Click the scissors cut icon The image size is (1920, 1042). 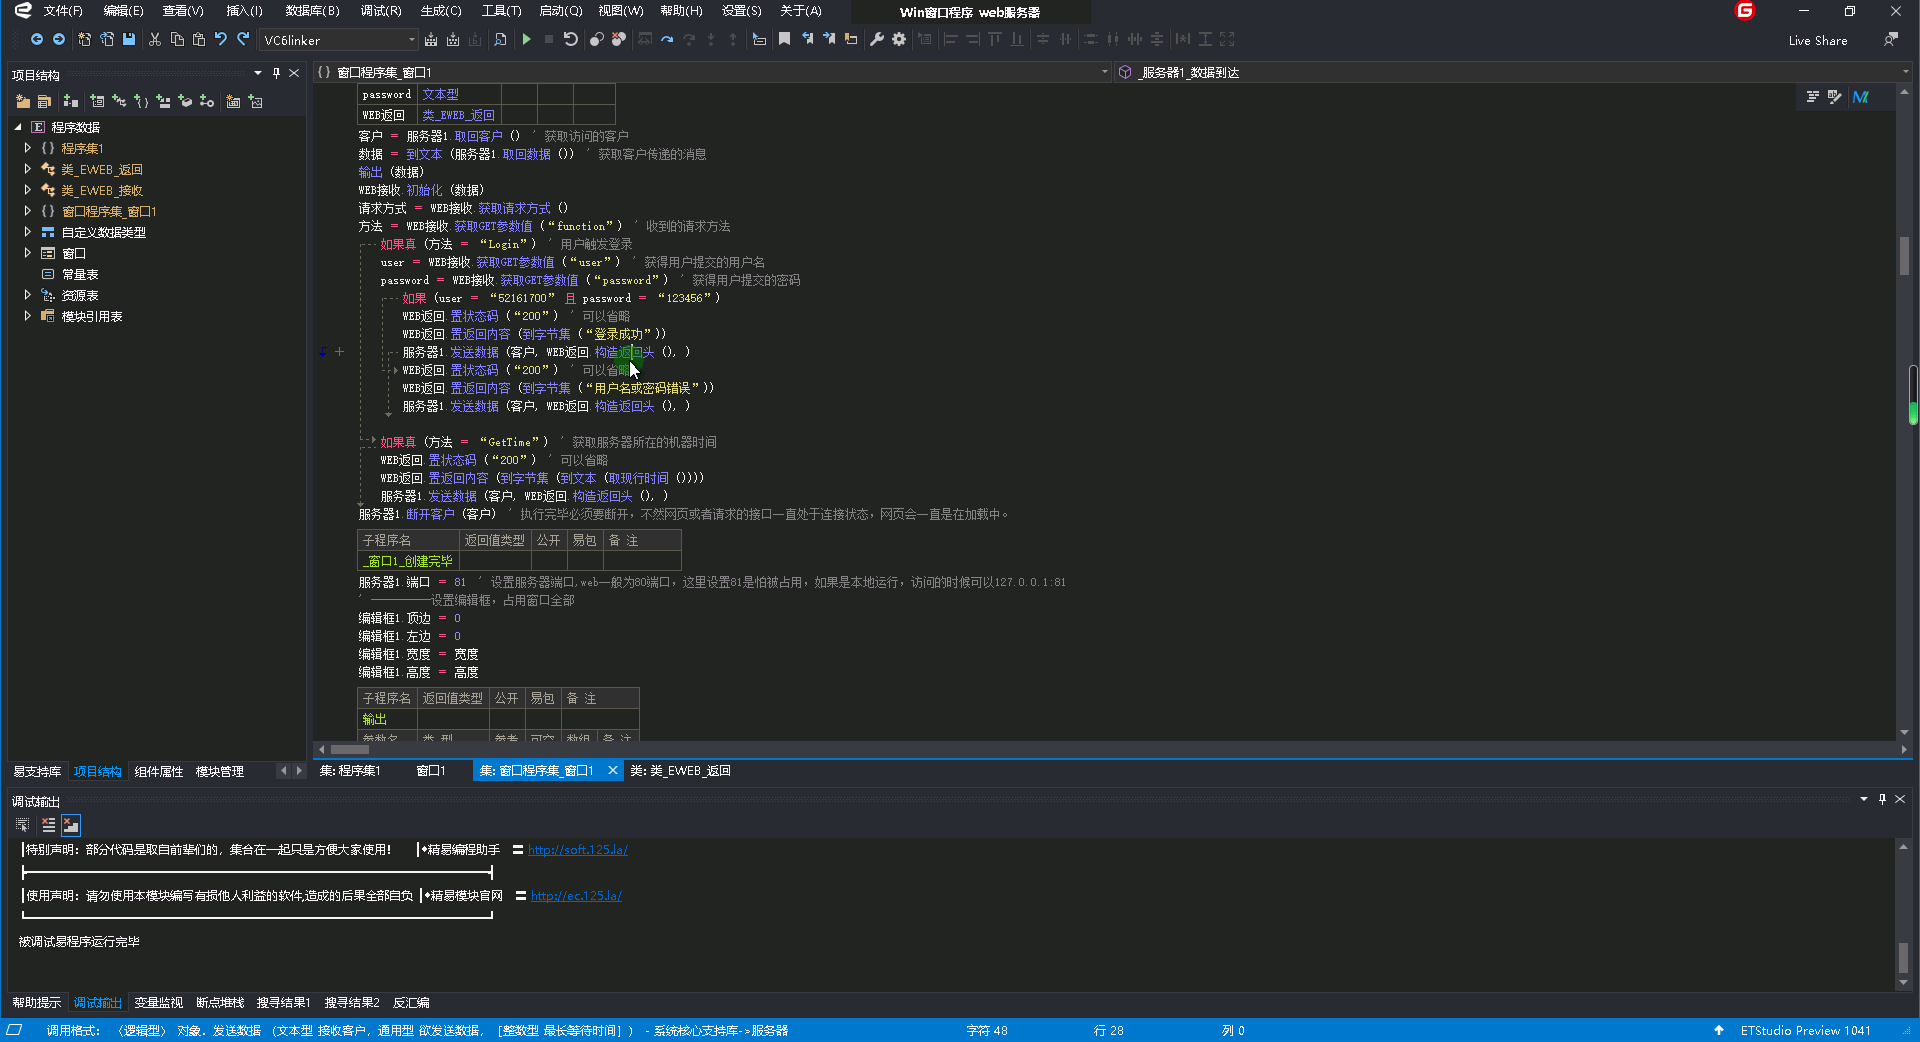point(155,40)
